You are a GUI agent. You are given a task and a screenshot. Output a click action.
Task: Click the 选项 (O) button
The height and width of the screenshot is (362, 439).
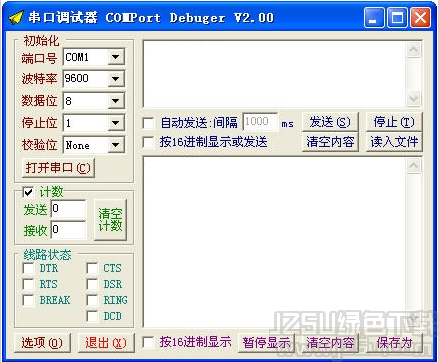pyautogui.click(x=42, y=342)
